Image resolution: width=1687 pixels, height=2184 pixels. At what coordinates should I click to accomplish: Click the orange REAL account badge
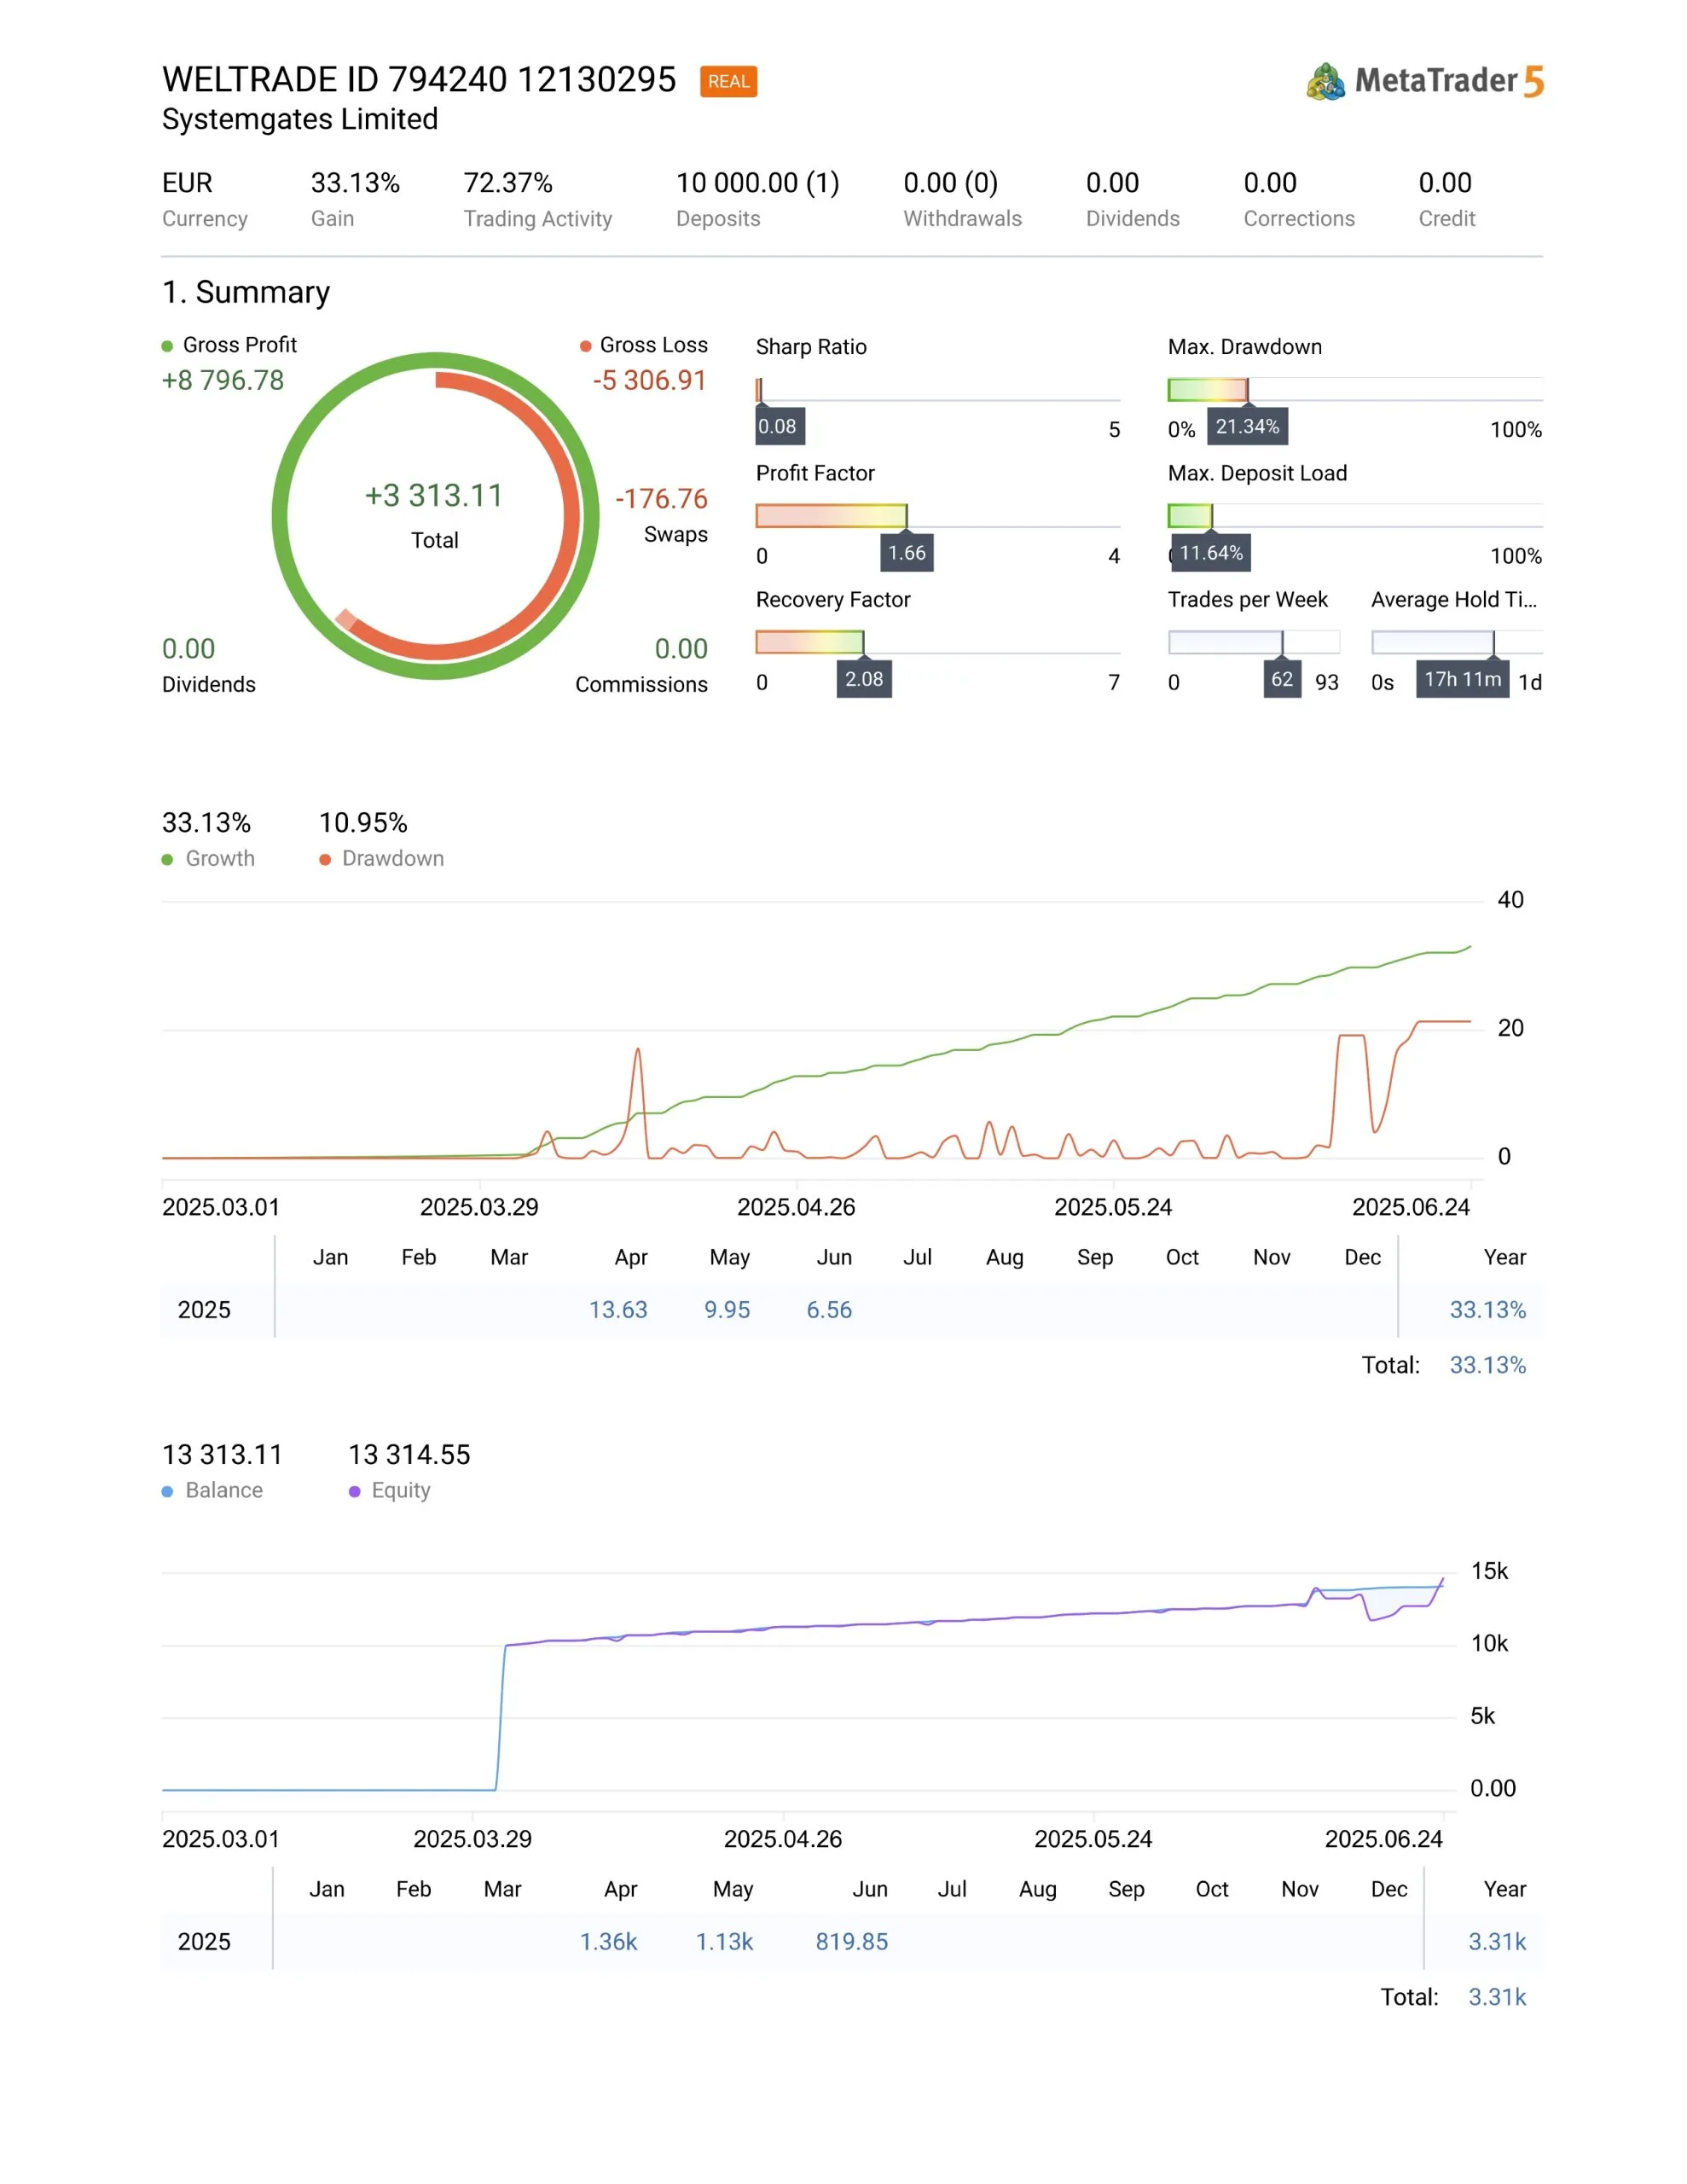[x=728, y=82]
